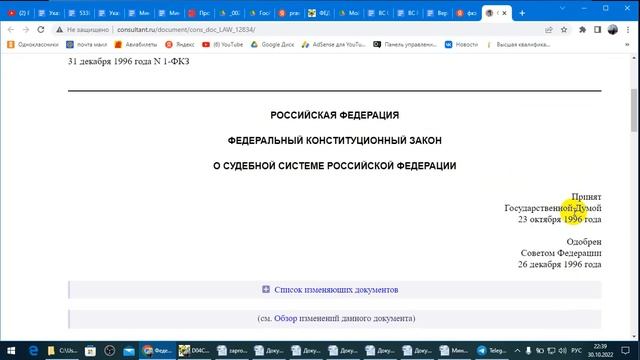Switch the РУС input language
Screen dimensions: 640x360
point(576,351)
